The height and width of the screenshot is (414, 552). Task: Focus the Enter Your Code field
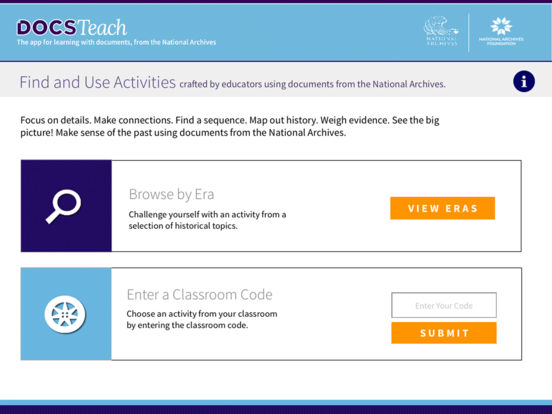tap(444, 305)
